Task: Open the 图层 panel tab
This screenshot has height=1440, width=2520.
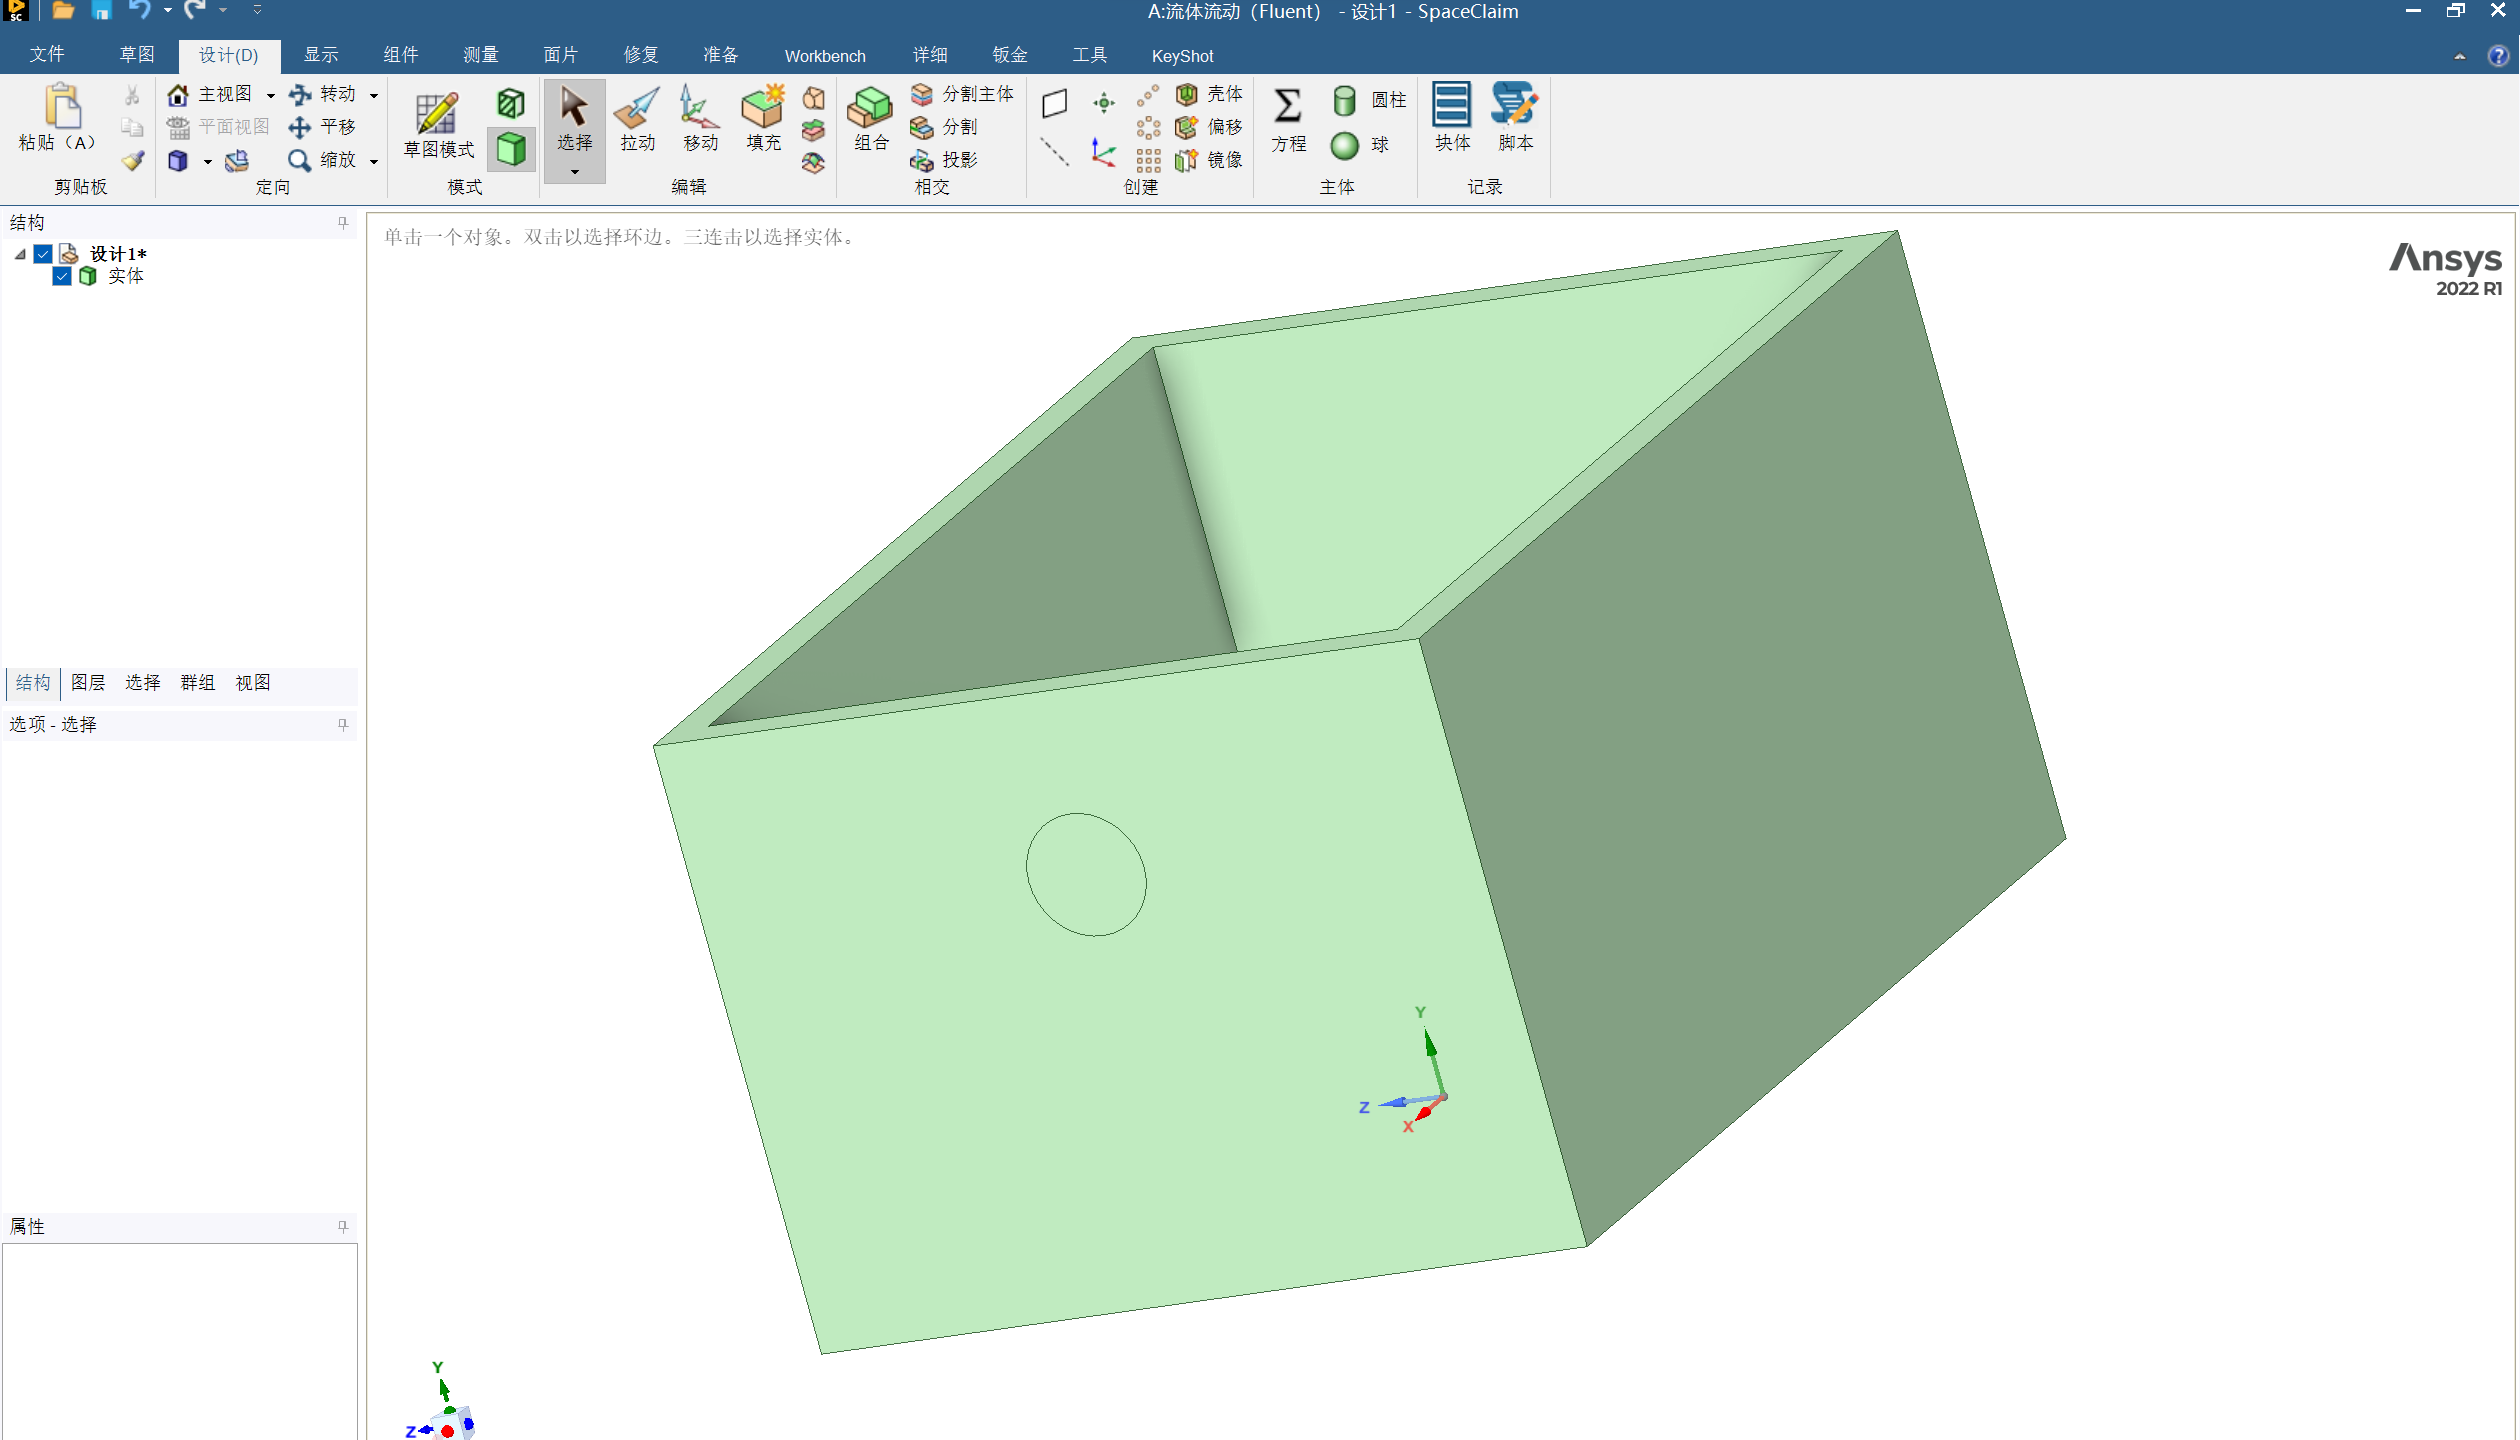Action: point(88,682)
